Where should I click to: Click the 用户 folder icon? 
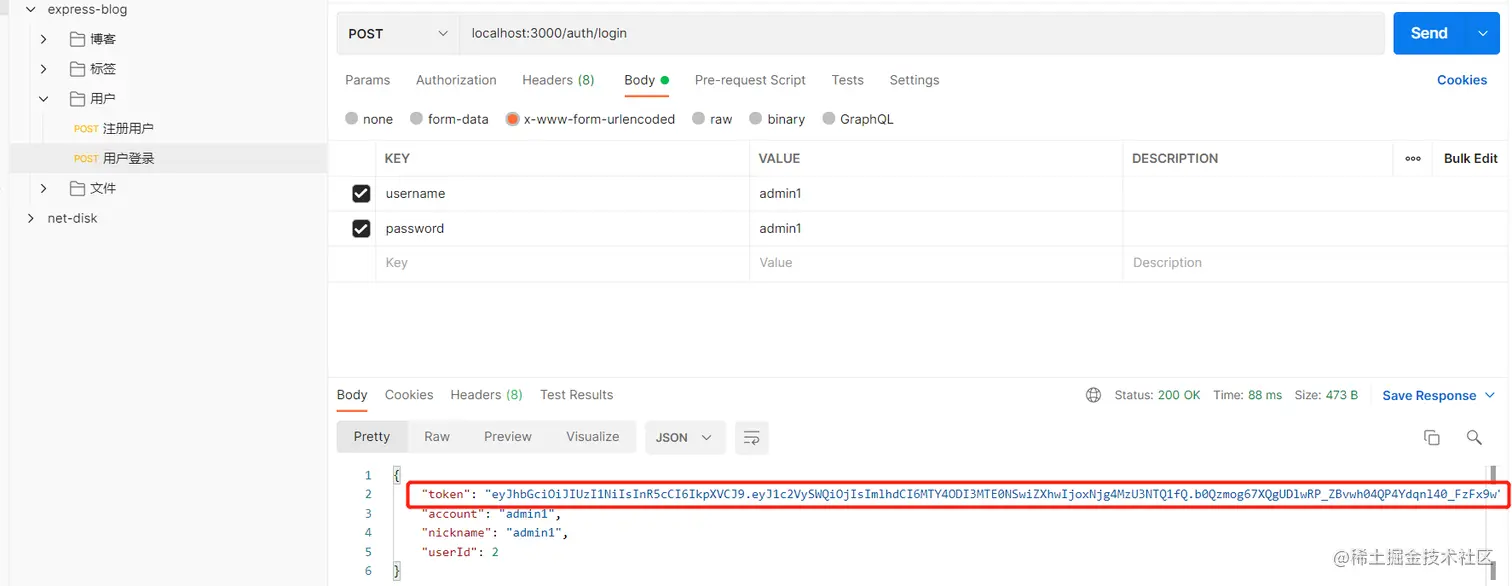click(x=77, y=99)
